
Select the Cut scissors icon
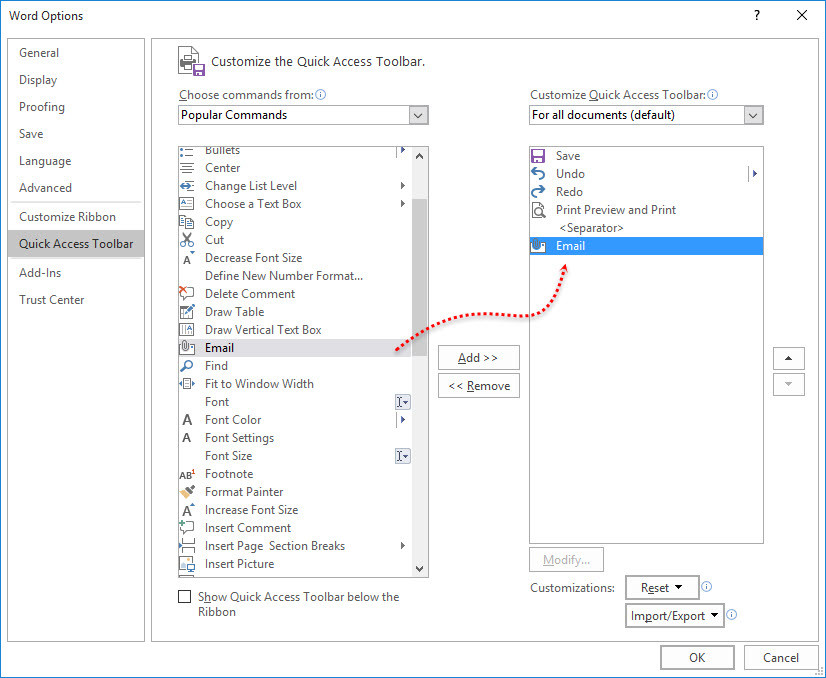[186, 240]
